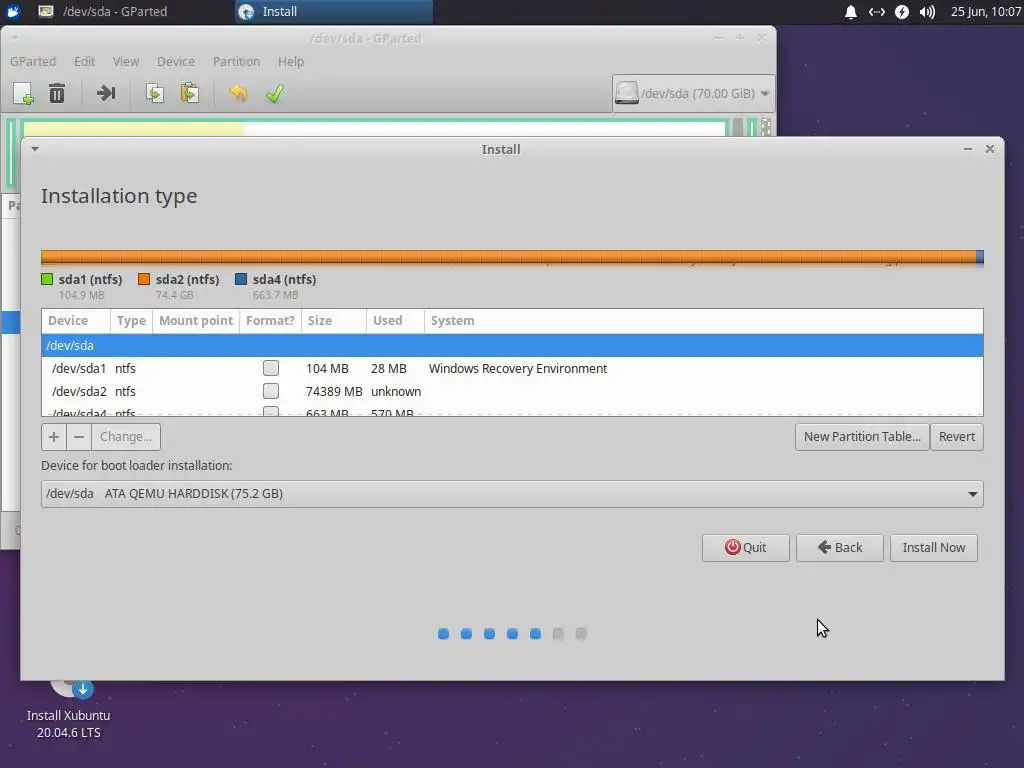
Task: Toggle Format checkbox for /dev/sda2
Action: [271, 391]
